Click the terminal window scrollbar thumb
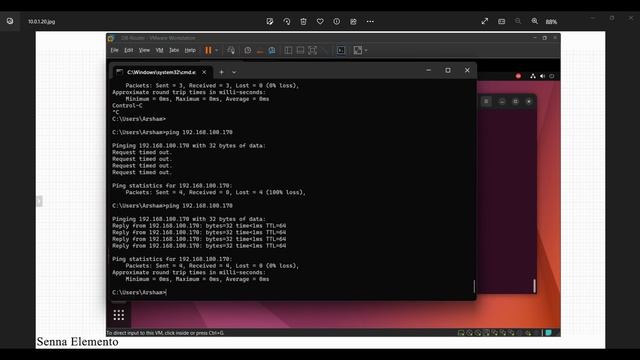This screenshot has height=360, width=640. (474, 286)
